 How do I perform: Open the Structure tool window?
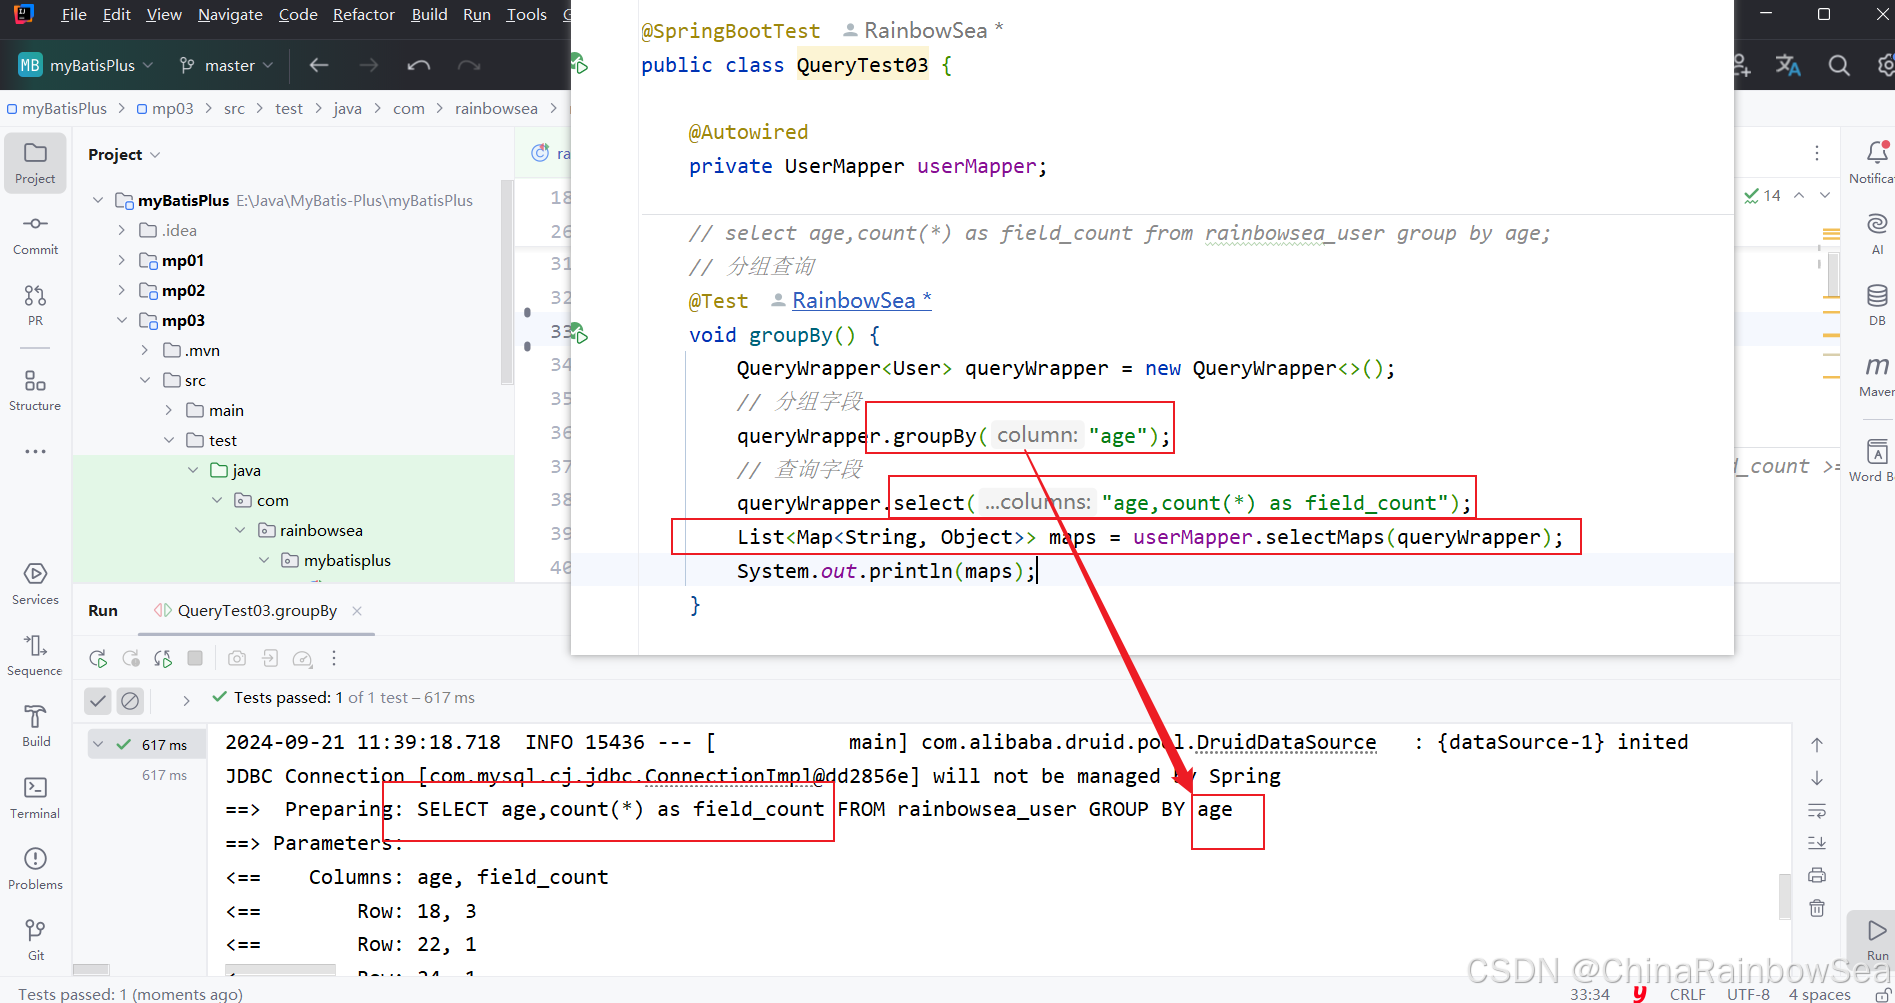pos(35,391)
